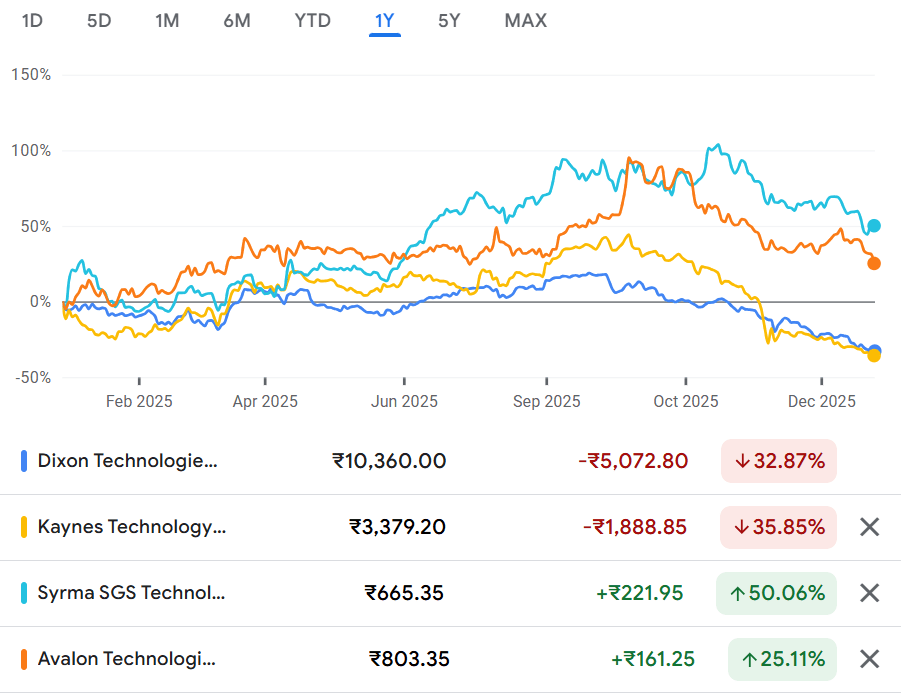Remove Avalon Technologies from comparison
Screen dimensions: 914x694
click(x=869, y=659)
